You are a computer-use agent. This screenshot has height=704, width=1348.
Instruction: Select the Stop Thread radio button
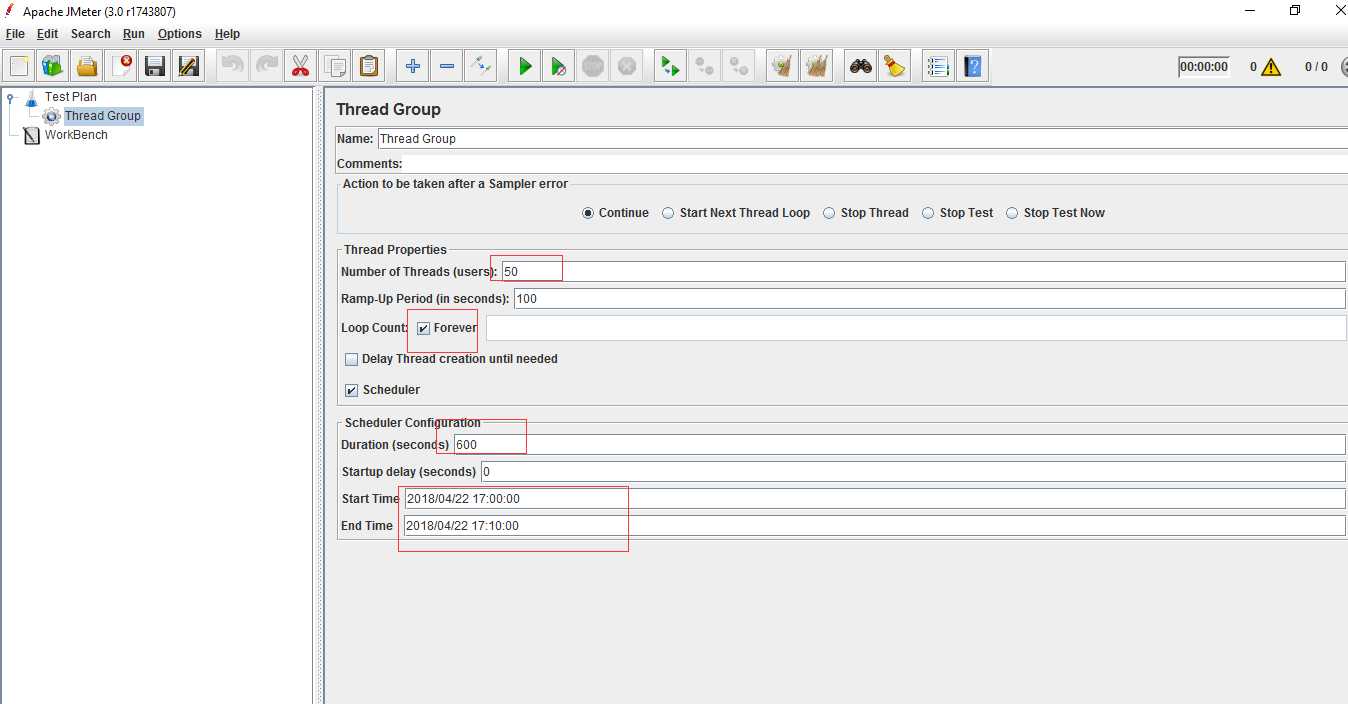tap(830, 213)
